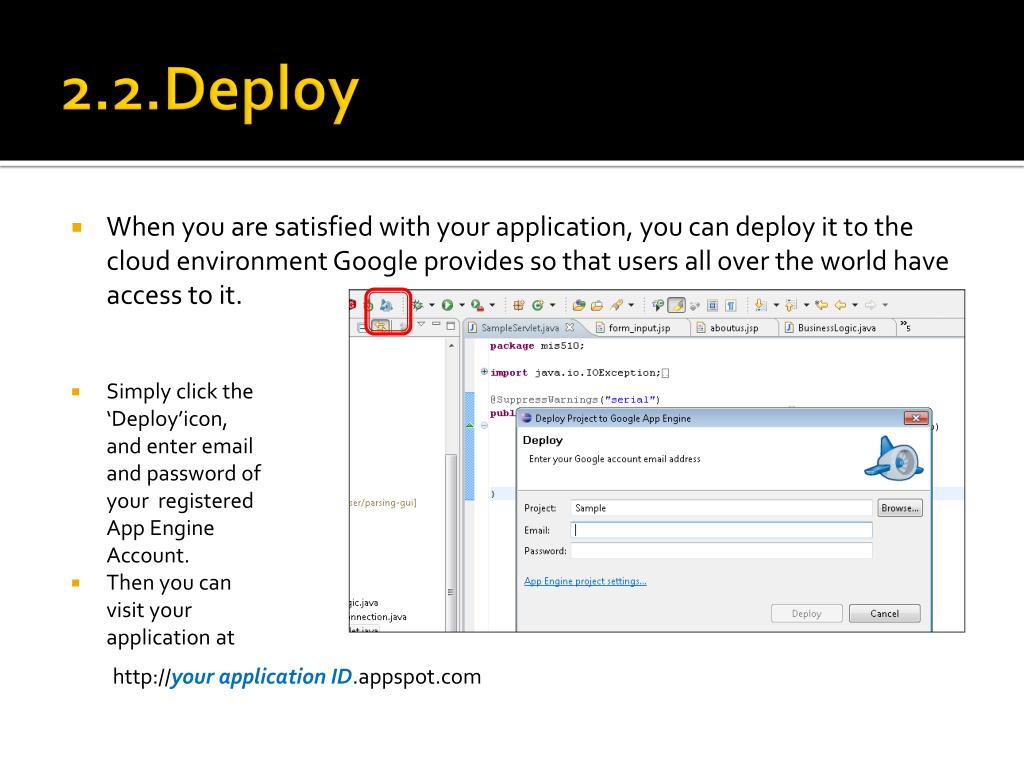Click the Password input field
Viewport: 1024px width, 768px height.
[721, 551]
